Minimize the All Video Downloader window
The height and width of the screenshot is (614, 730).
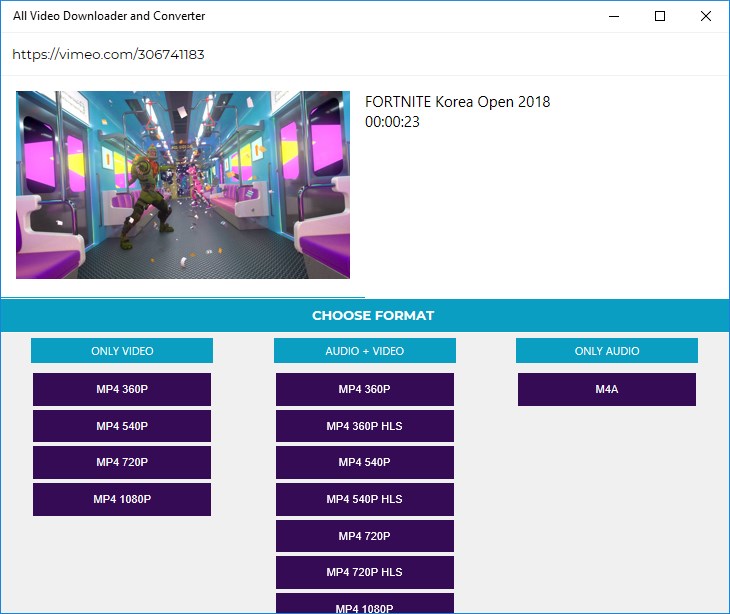pos(614,16)
